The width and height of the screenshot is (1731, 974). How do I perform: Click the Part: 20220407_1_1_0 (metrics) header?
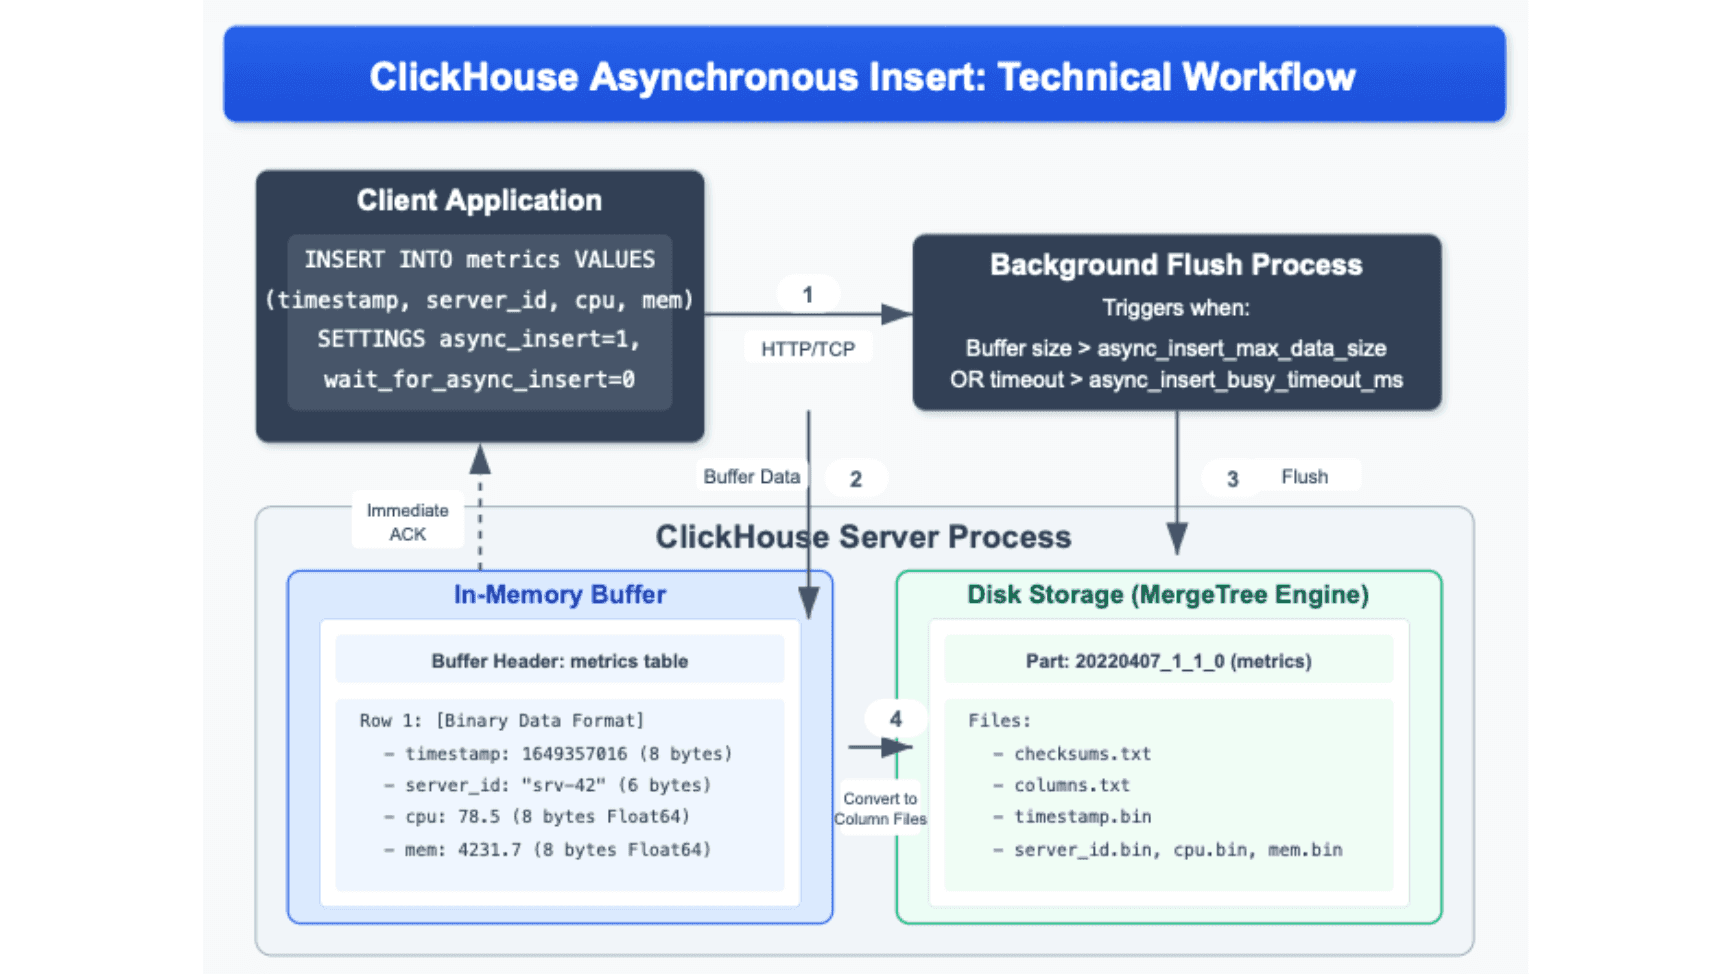pyautogui.click(x=1168, y=661)
